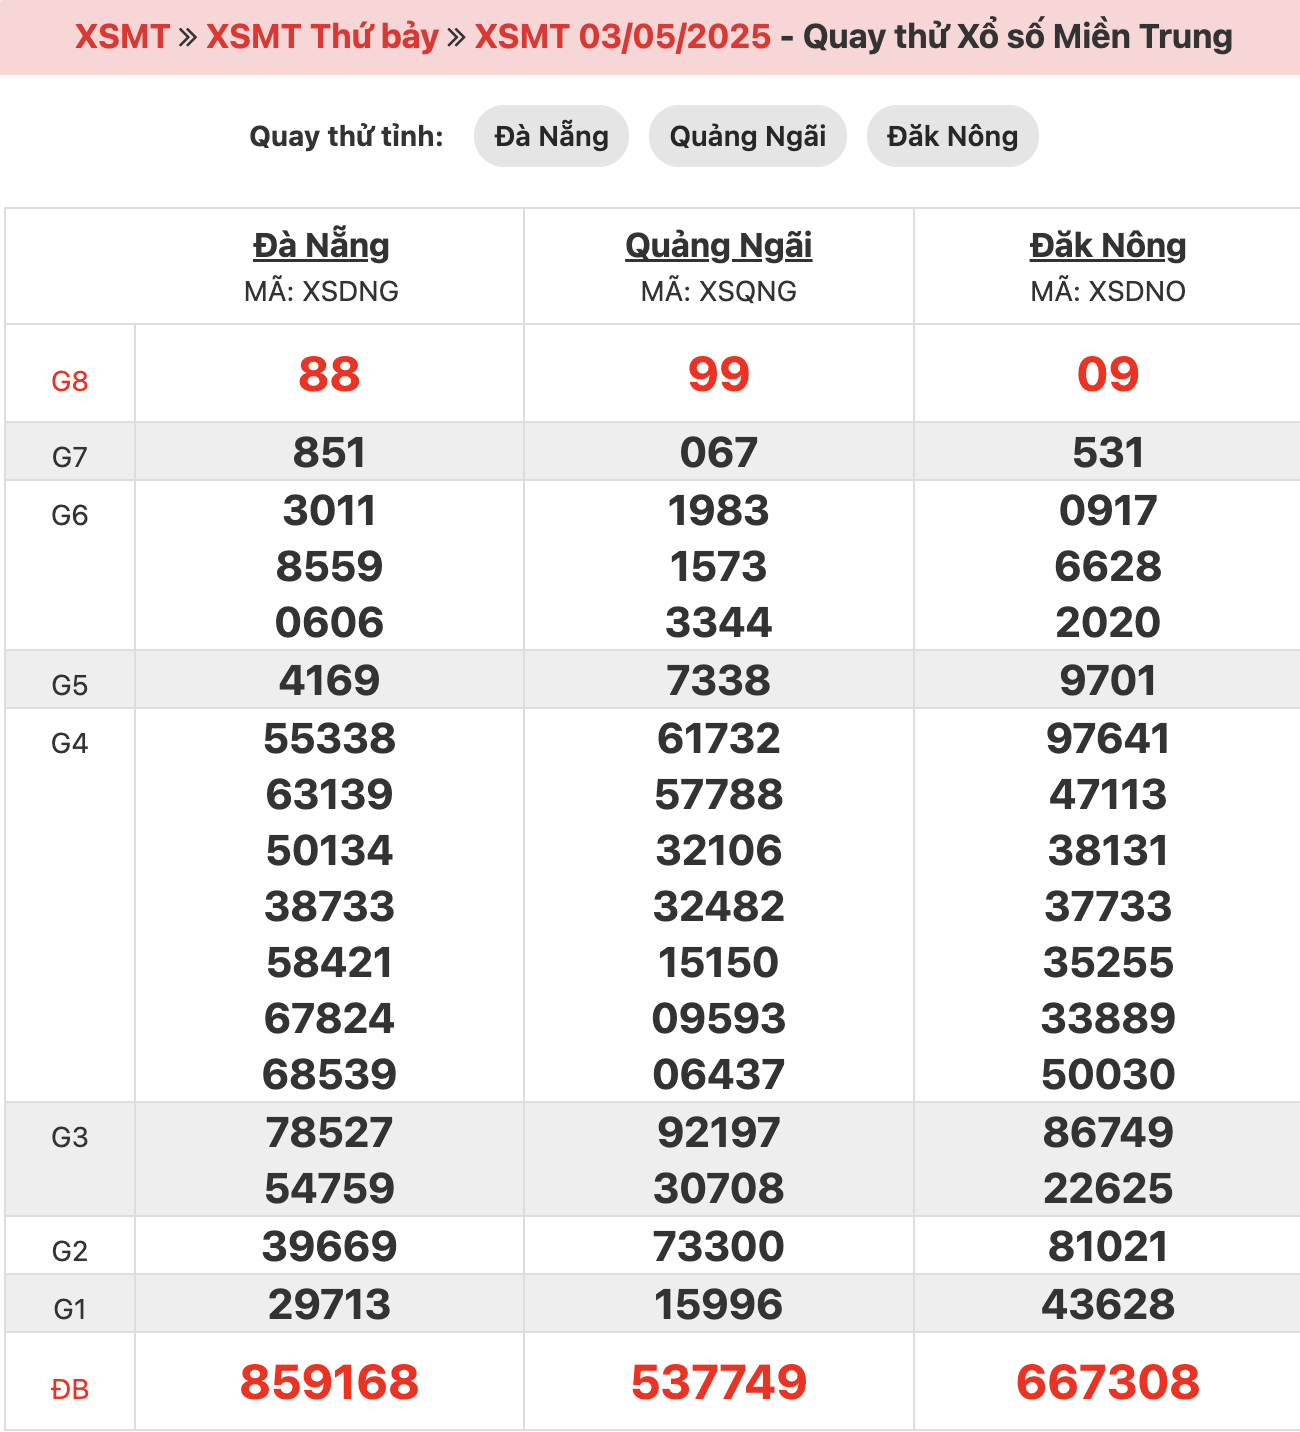Screen dimensions: 1300x1432
Task: Click G8 result 09 for Đăk Nông
Action: point(1108,374)
